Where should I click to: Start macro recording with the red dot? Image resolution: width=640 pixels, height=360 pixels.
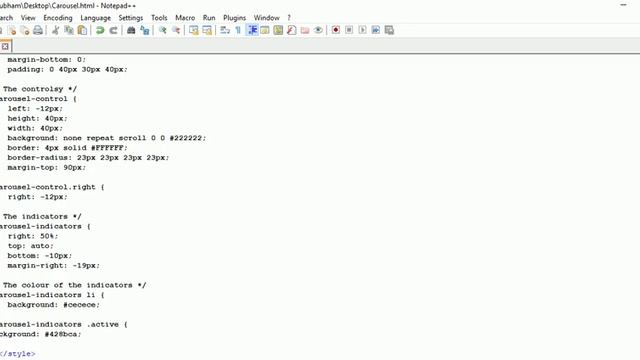[336, 30]
